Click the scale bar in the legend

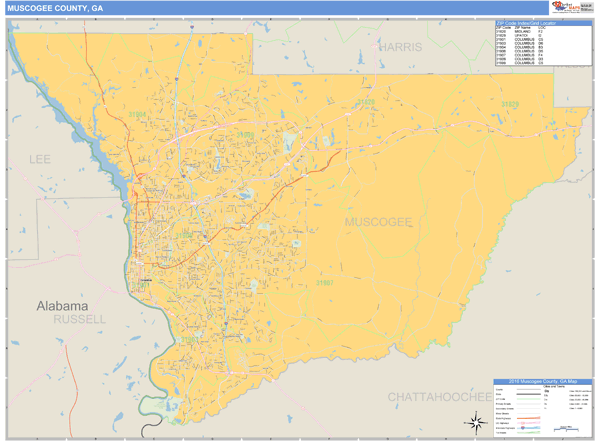click(566, 430)
